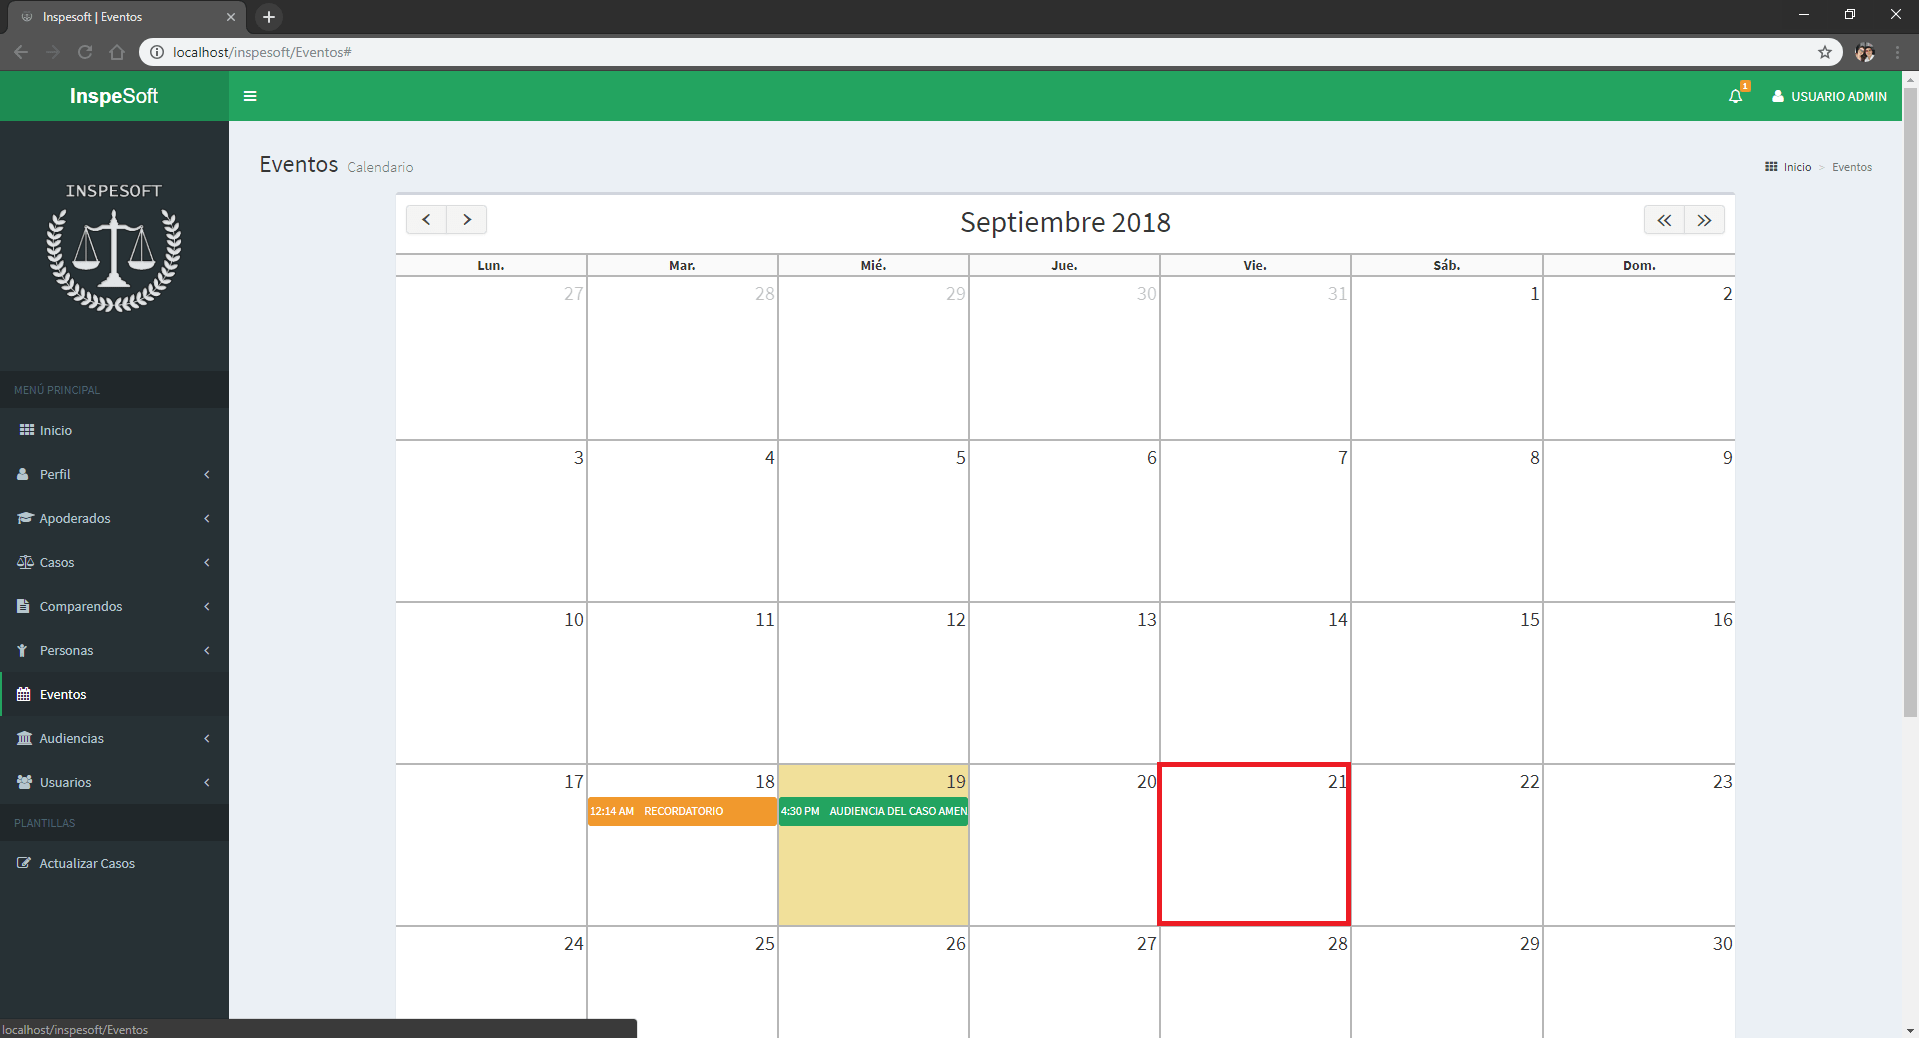The height and width of the screenshot is (1038, 1919).
Task: Click the Inicio breadcrumb link
Action: [1797, 167]
